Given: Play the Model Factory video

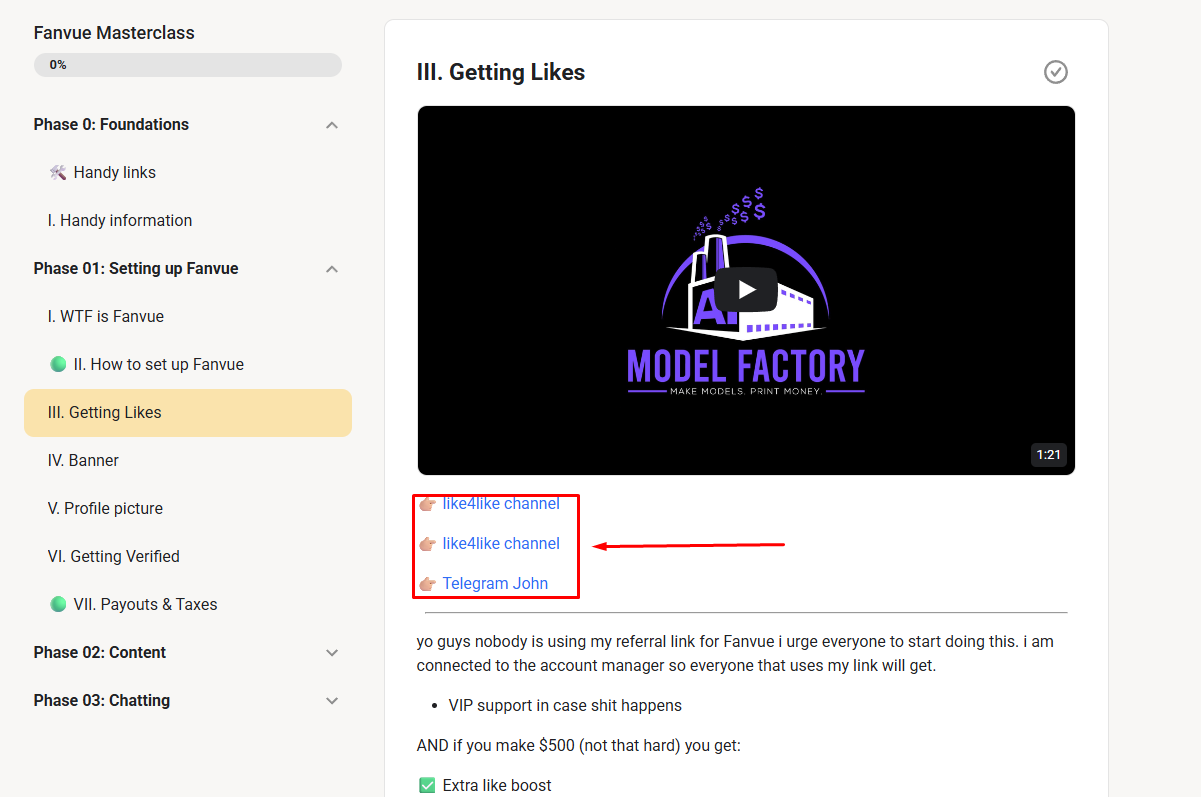Looking at the screenshot, I should click(x=745, y=290).
